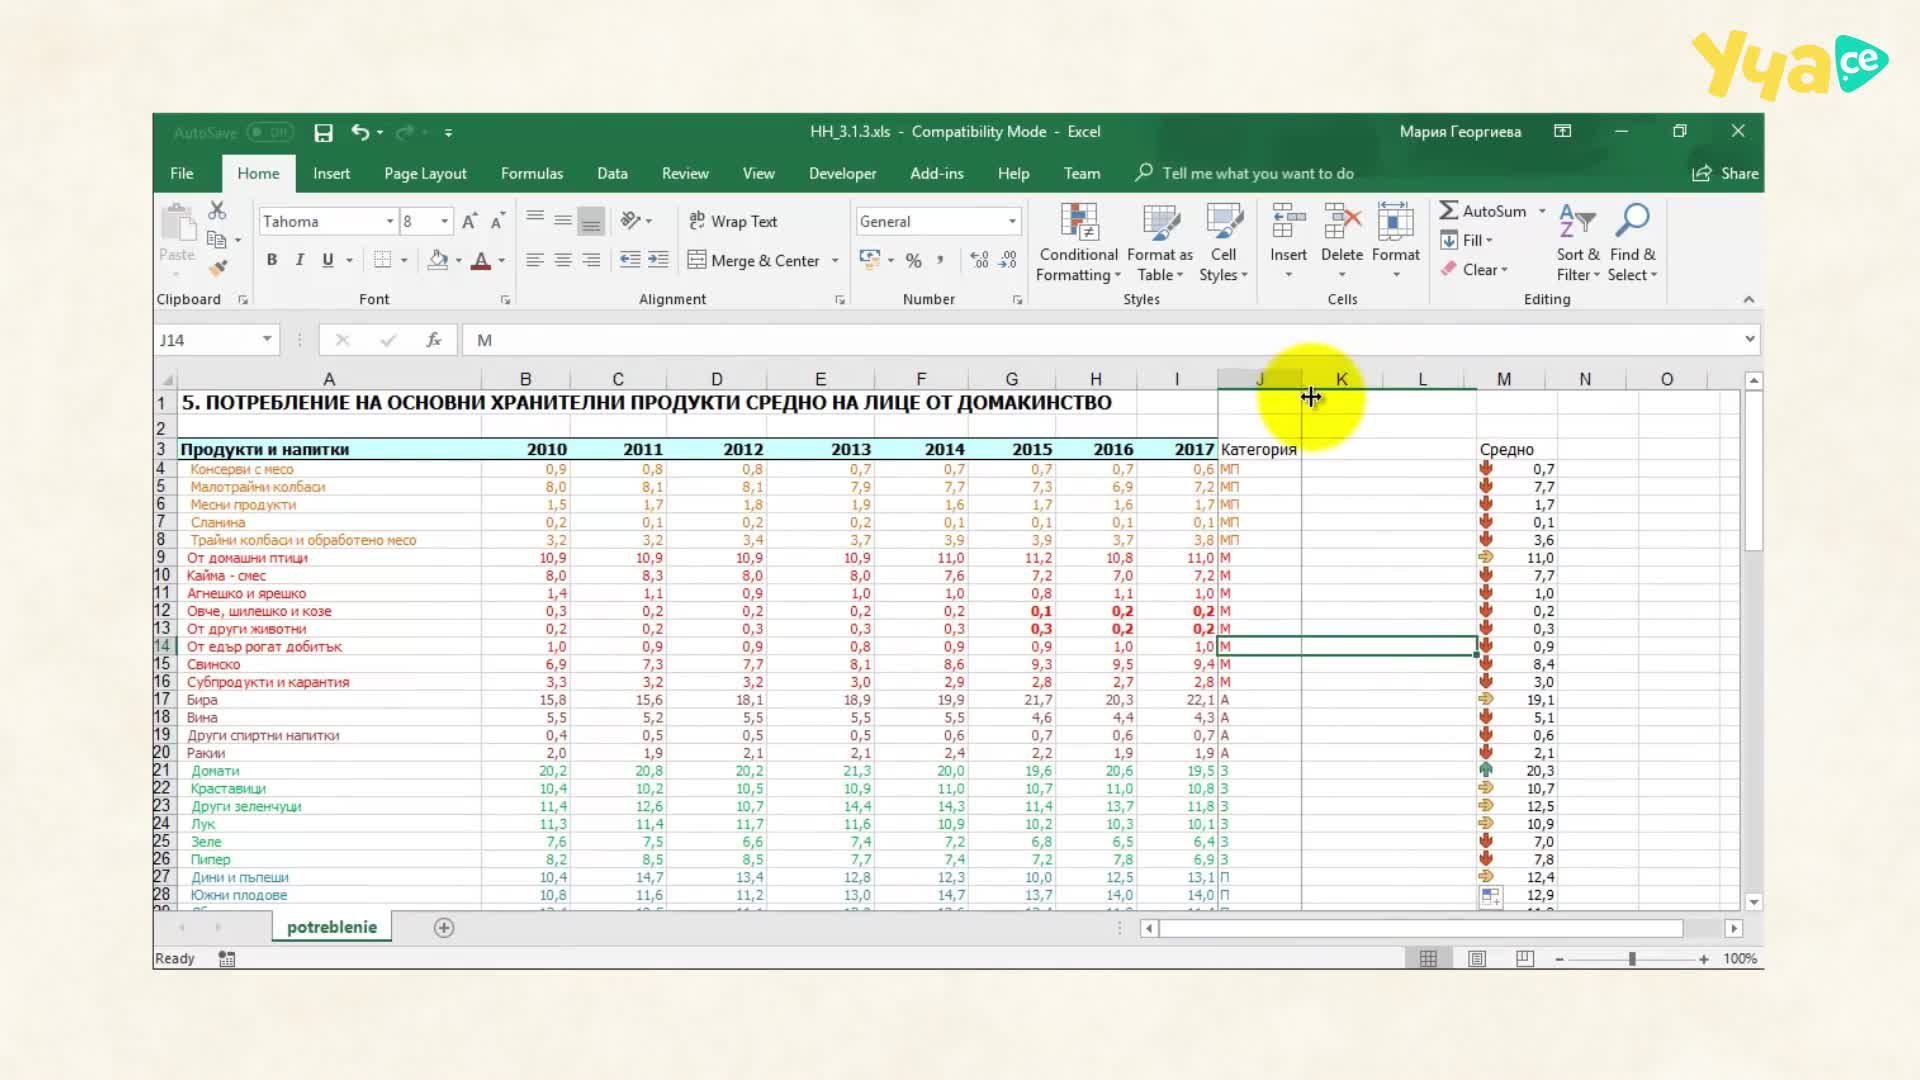This screenshot has width=1920, height=1080.
Task: Open the File tab
Action: 182,173
